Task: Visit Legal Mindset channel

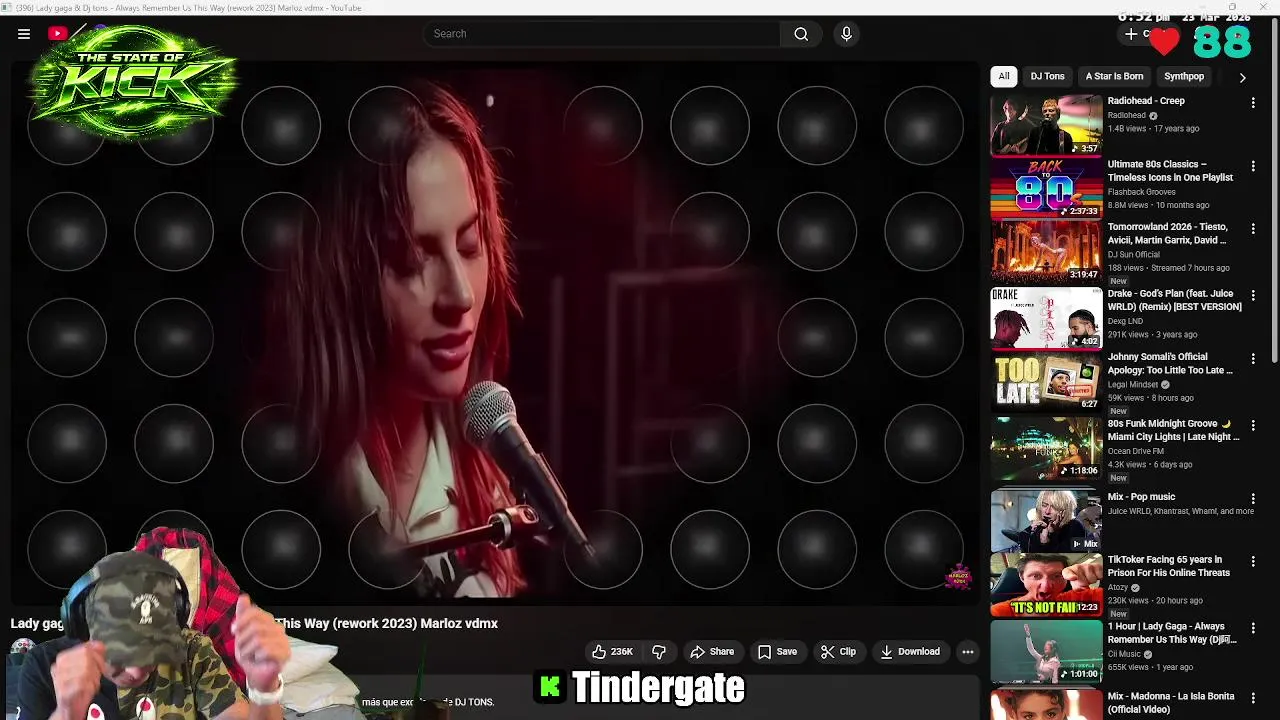Action: pyautogui.click(x=1133, y=385)
